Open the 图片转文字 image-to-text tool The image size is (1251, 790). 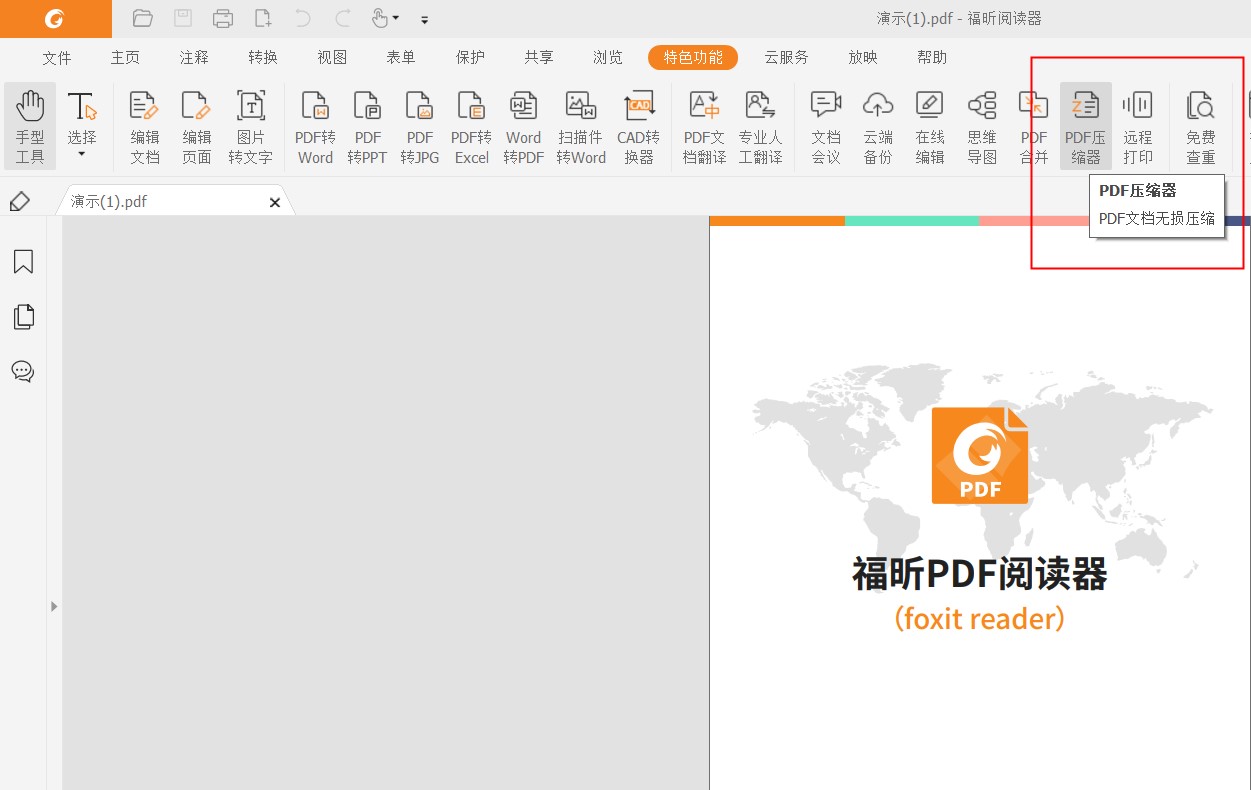[250, 126]
